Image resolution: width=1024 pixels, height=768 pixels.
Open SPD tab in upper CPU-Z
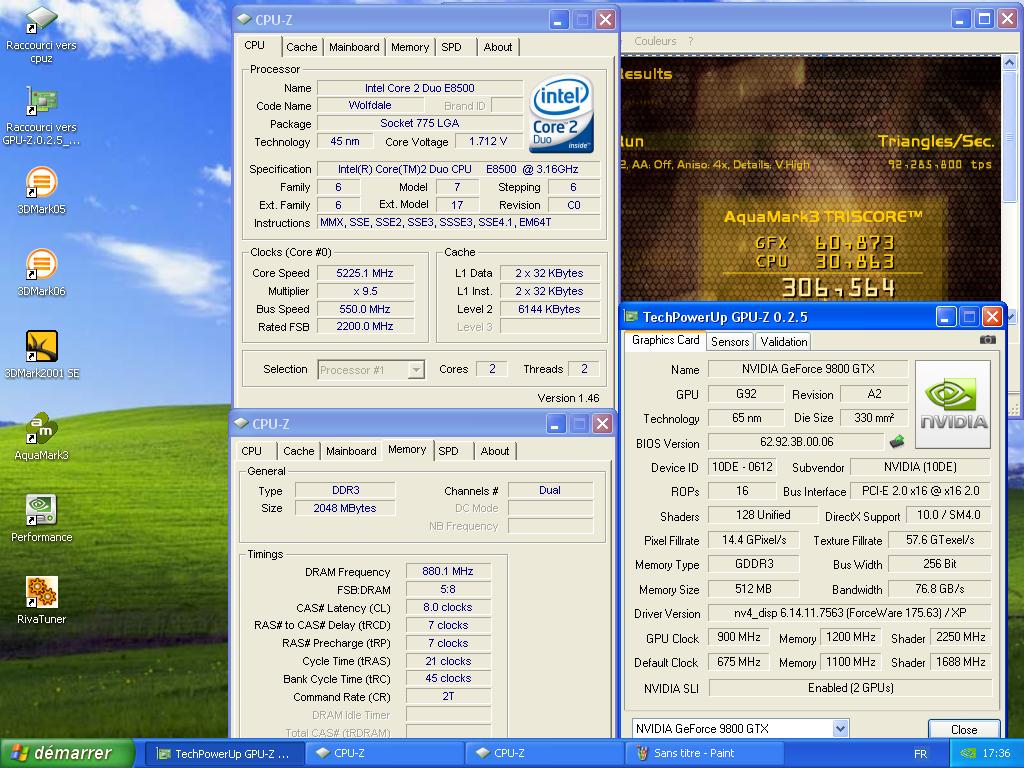point(451,47)
